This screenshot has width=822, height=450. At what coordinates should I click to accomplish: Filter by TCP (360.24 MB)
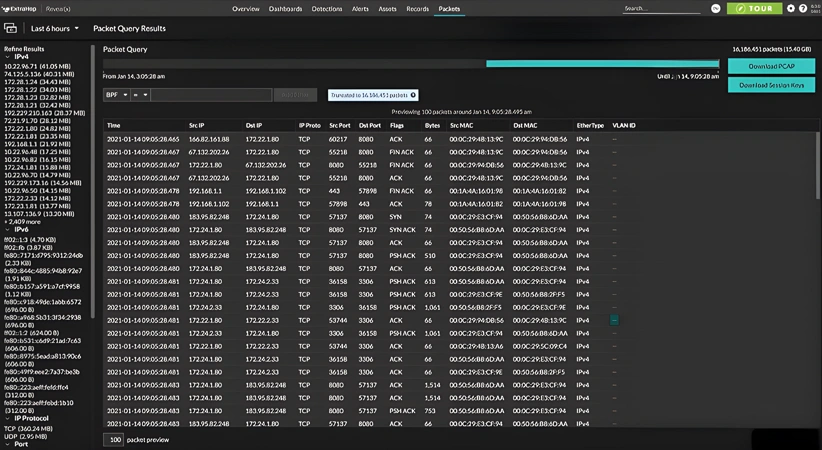28,429
